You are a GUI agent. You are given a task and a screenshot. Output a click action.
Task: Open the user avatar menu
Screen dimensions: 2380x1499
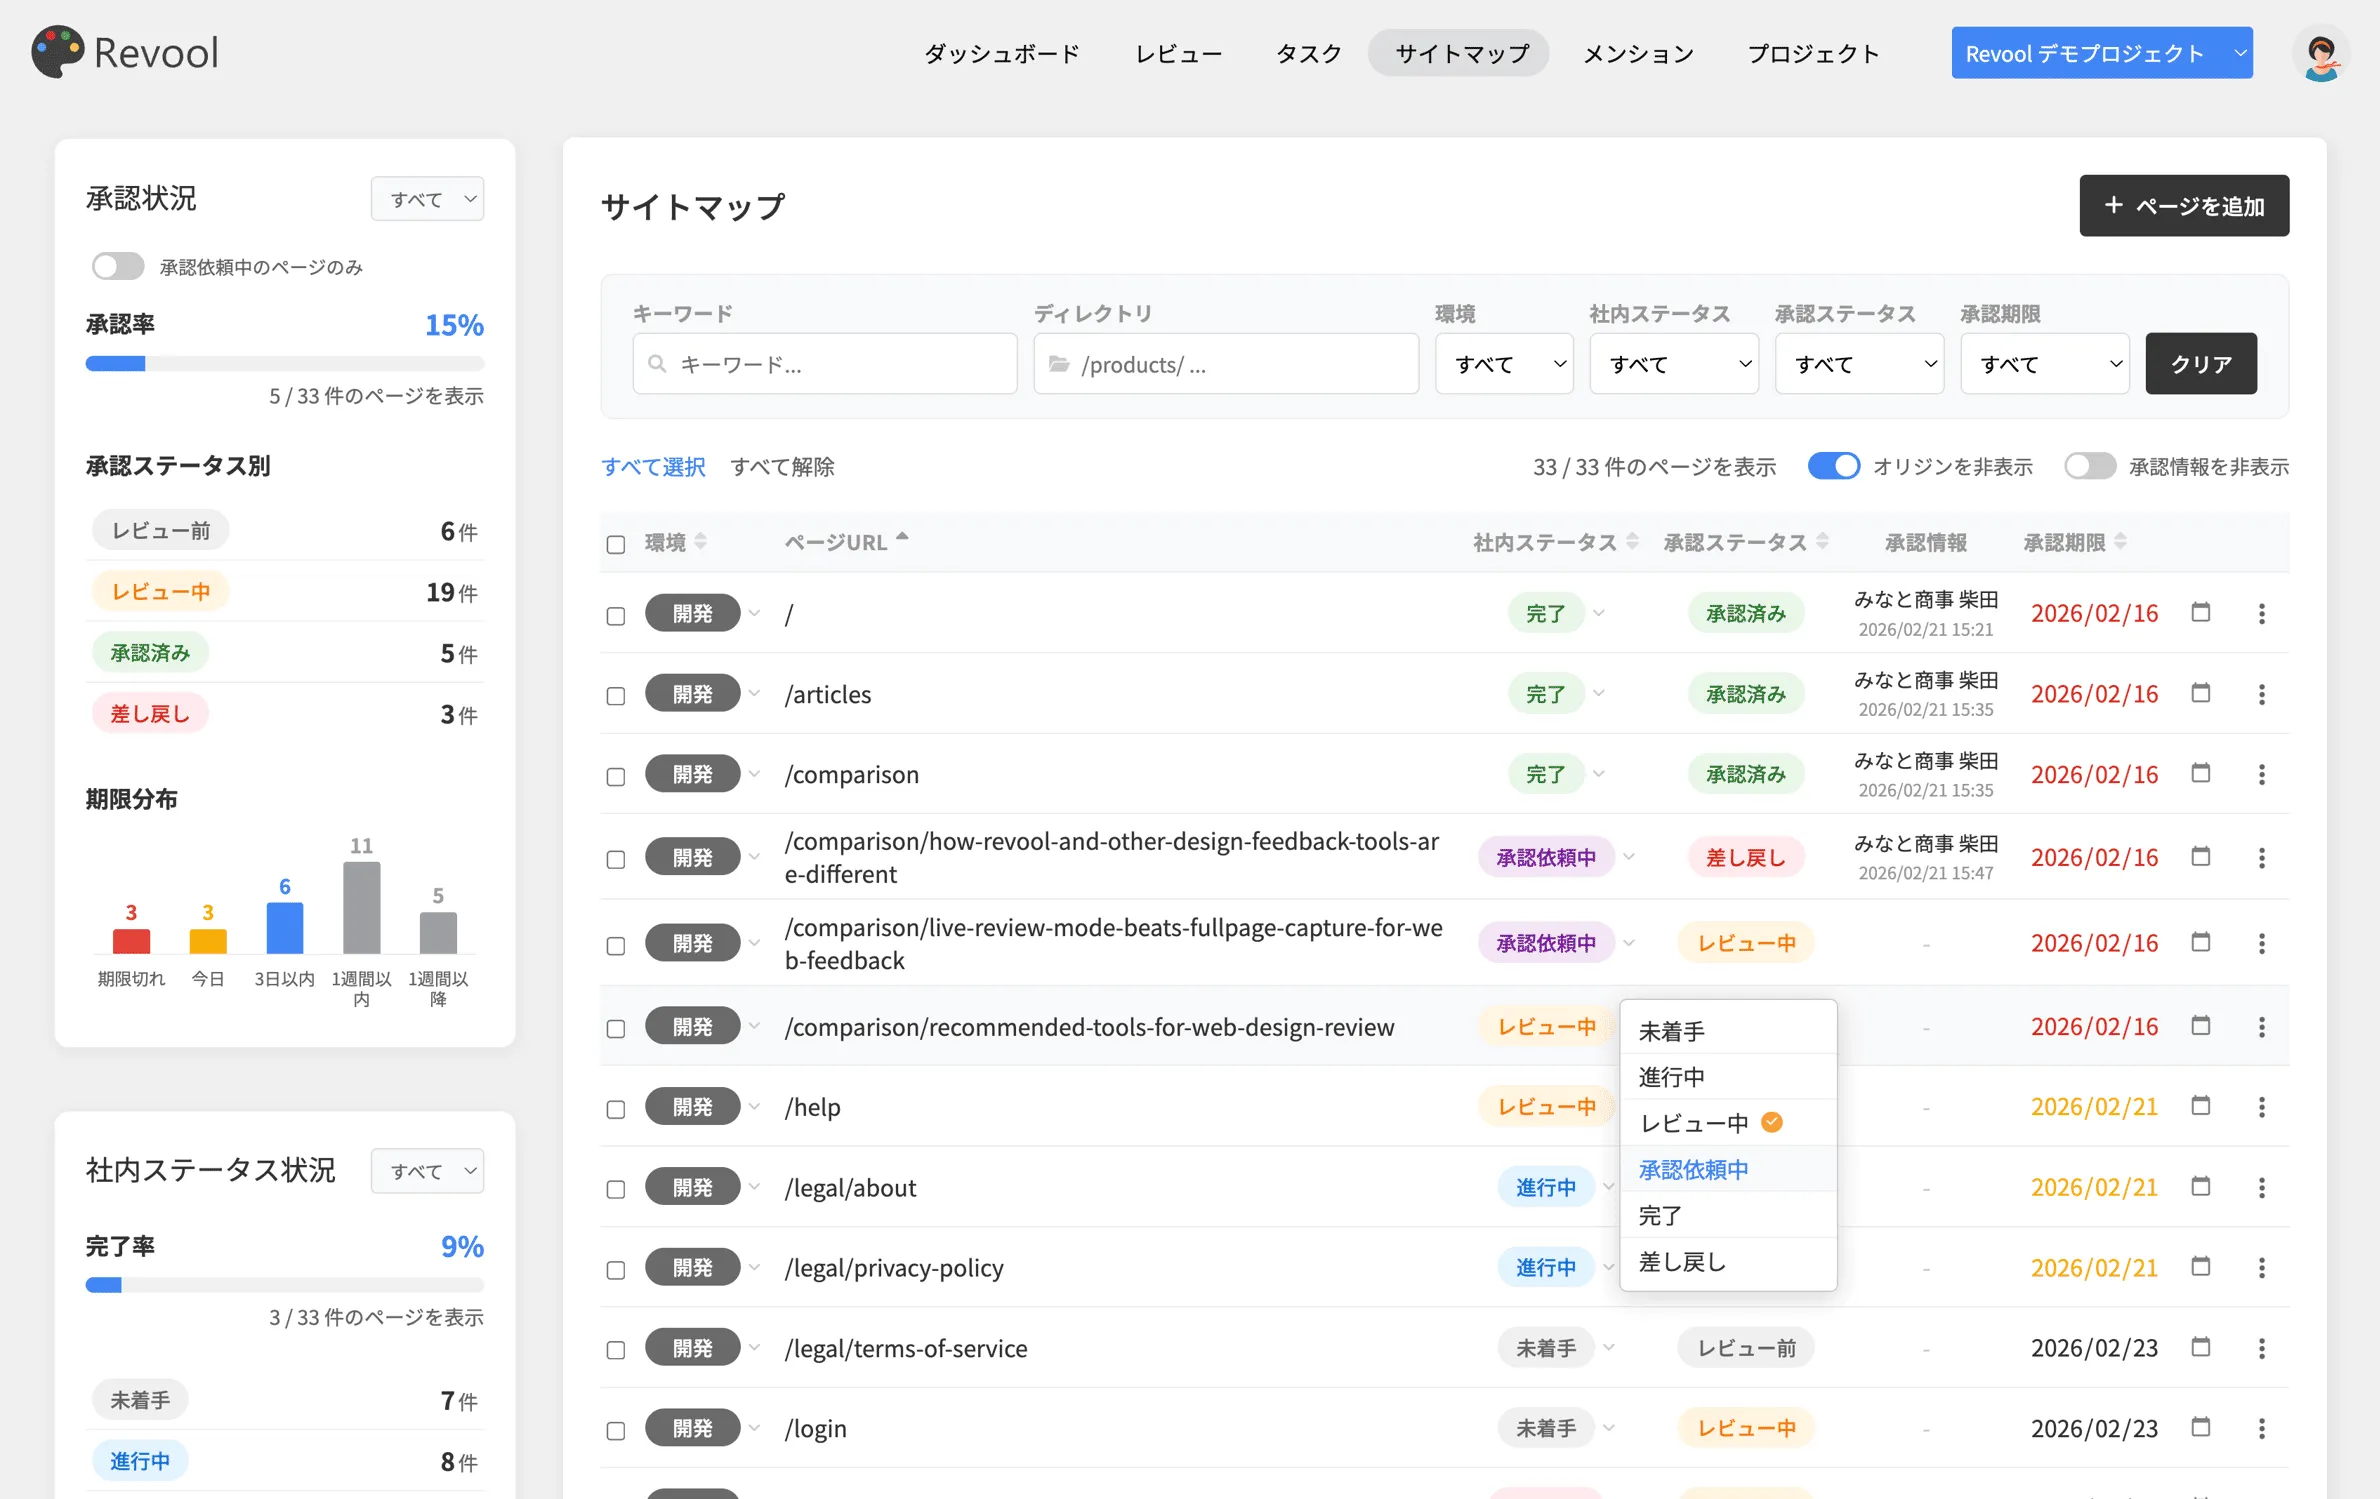coord(2322,54)
